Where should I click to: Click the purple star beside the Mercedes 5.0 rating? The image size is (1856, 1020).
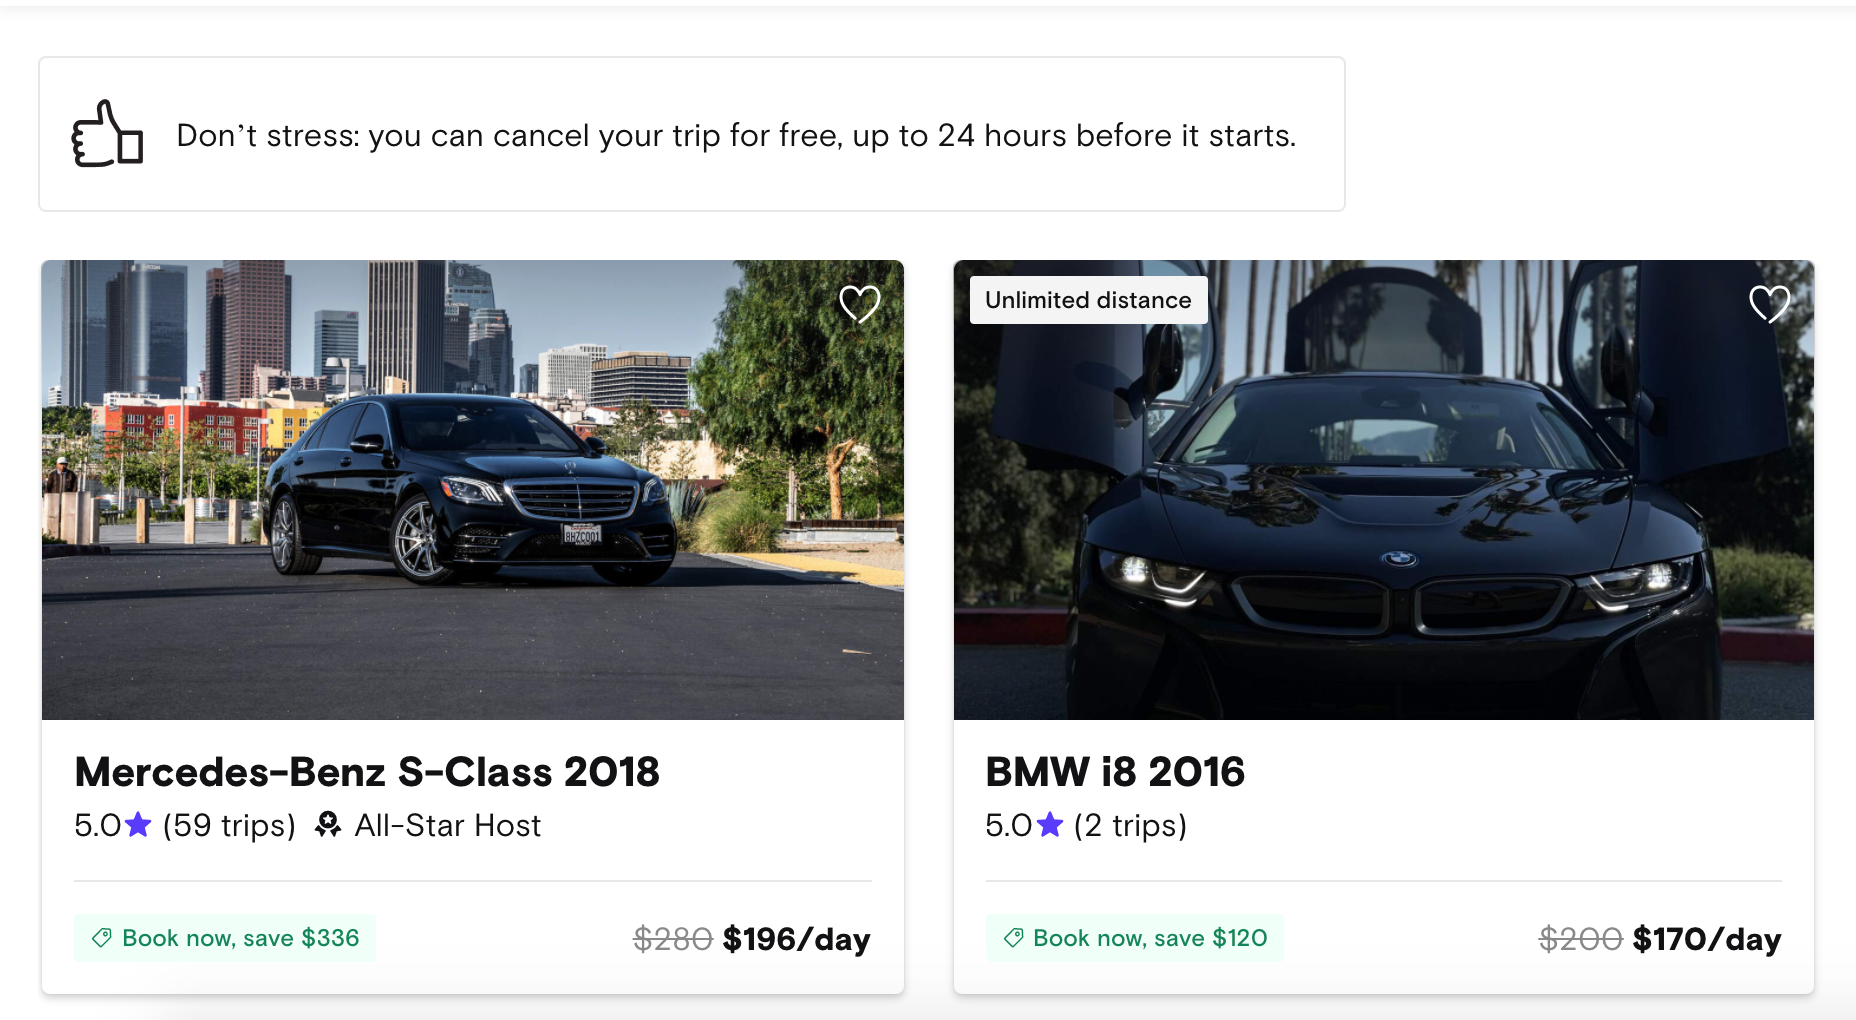point(136,825)
